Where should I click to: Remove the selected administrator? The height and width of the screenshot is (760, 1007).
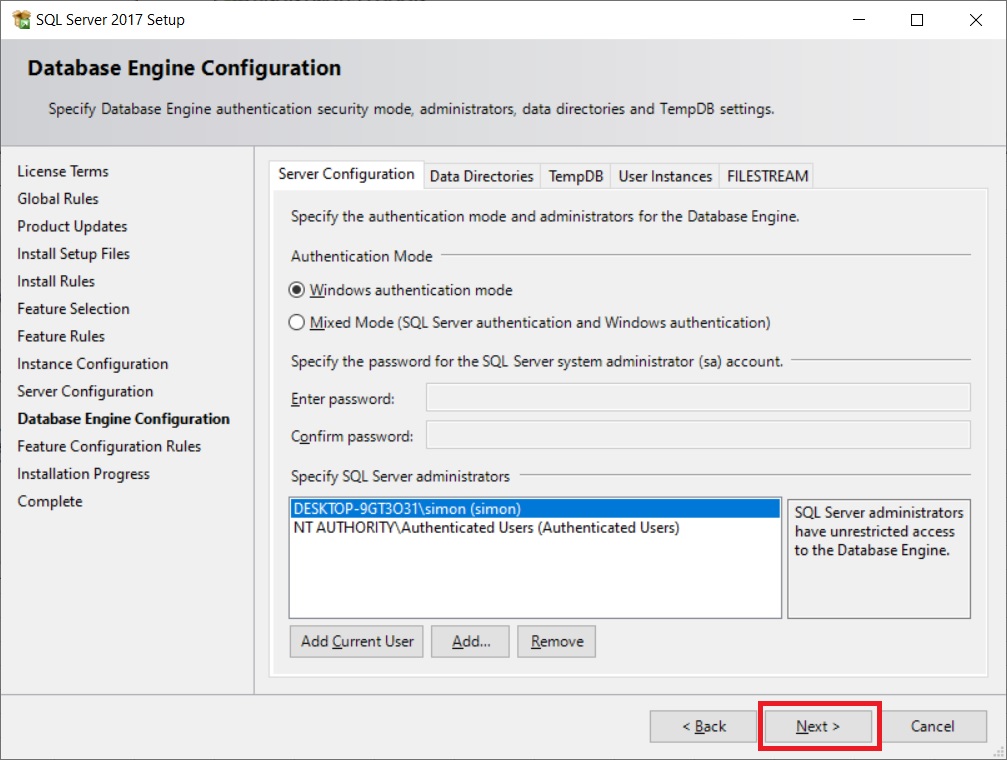coord(557,642)
